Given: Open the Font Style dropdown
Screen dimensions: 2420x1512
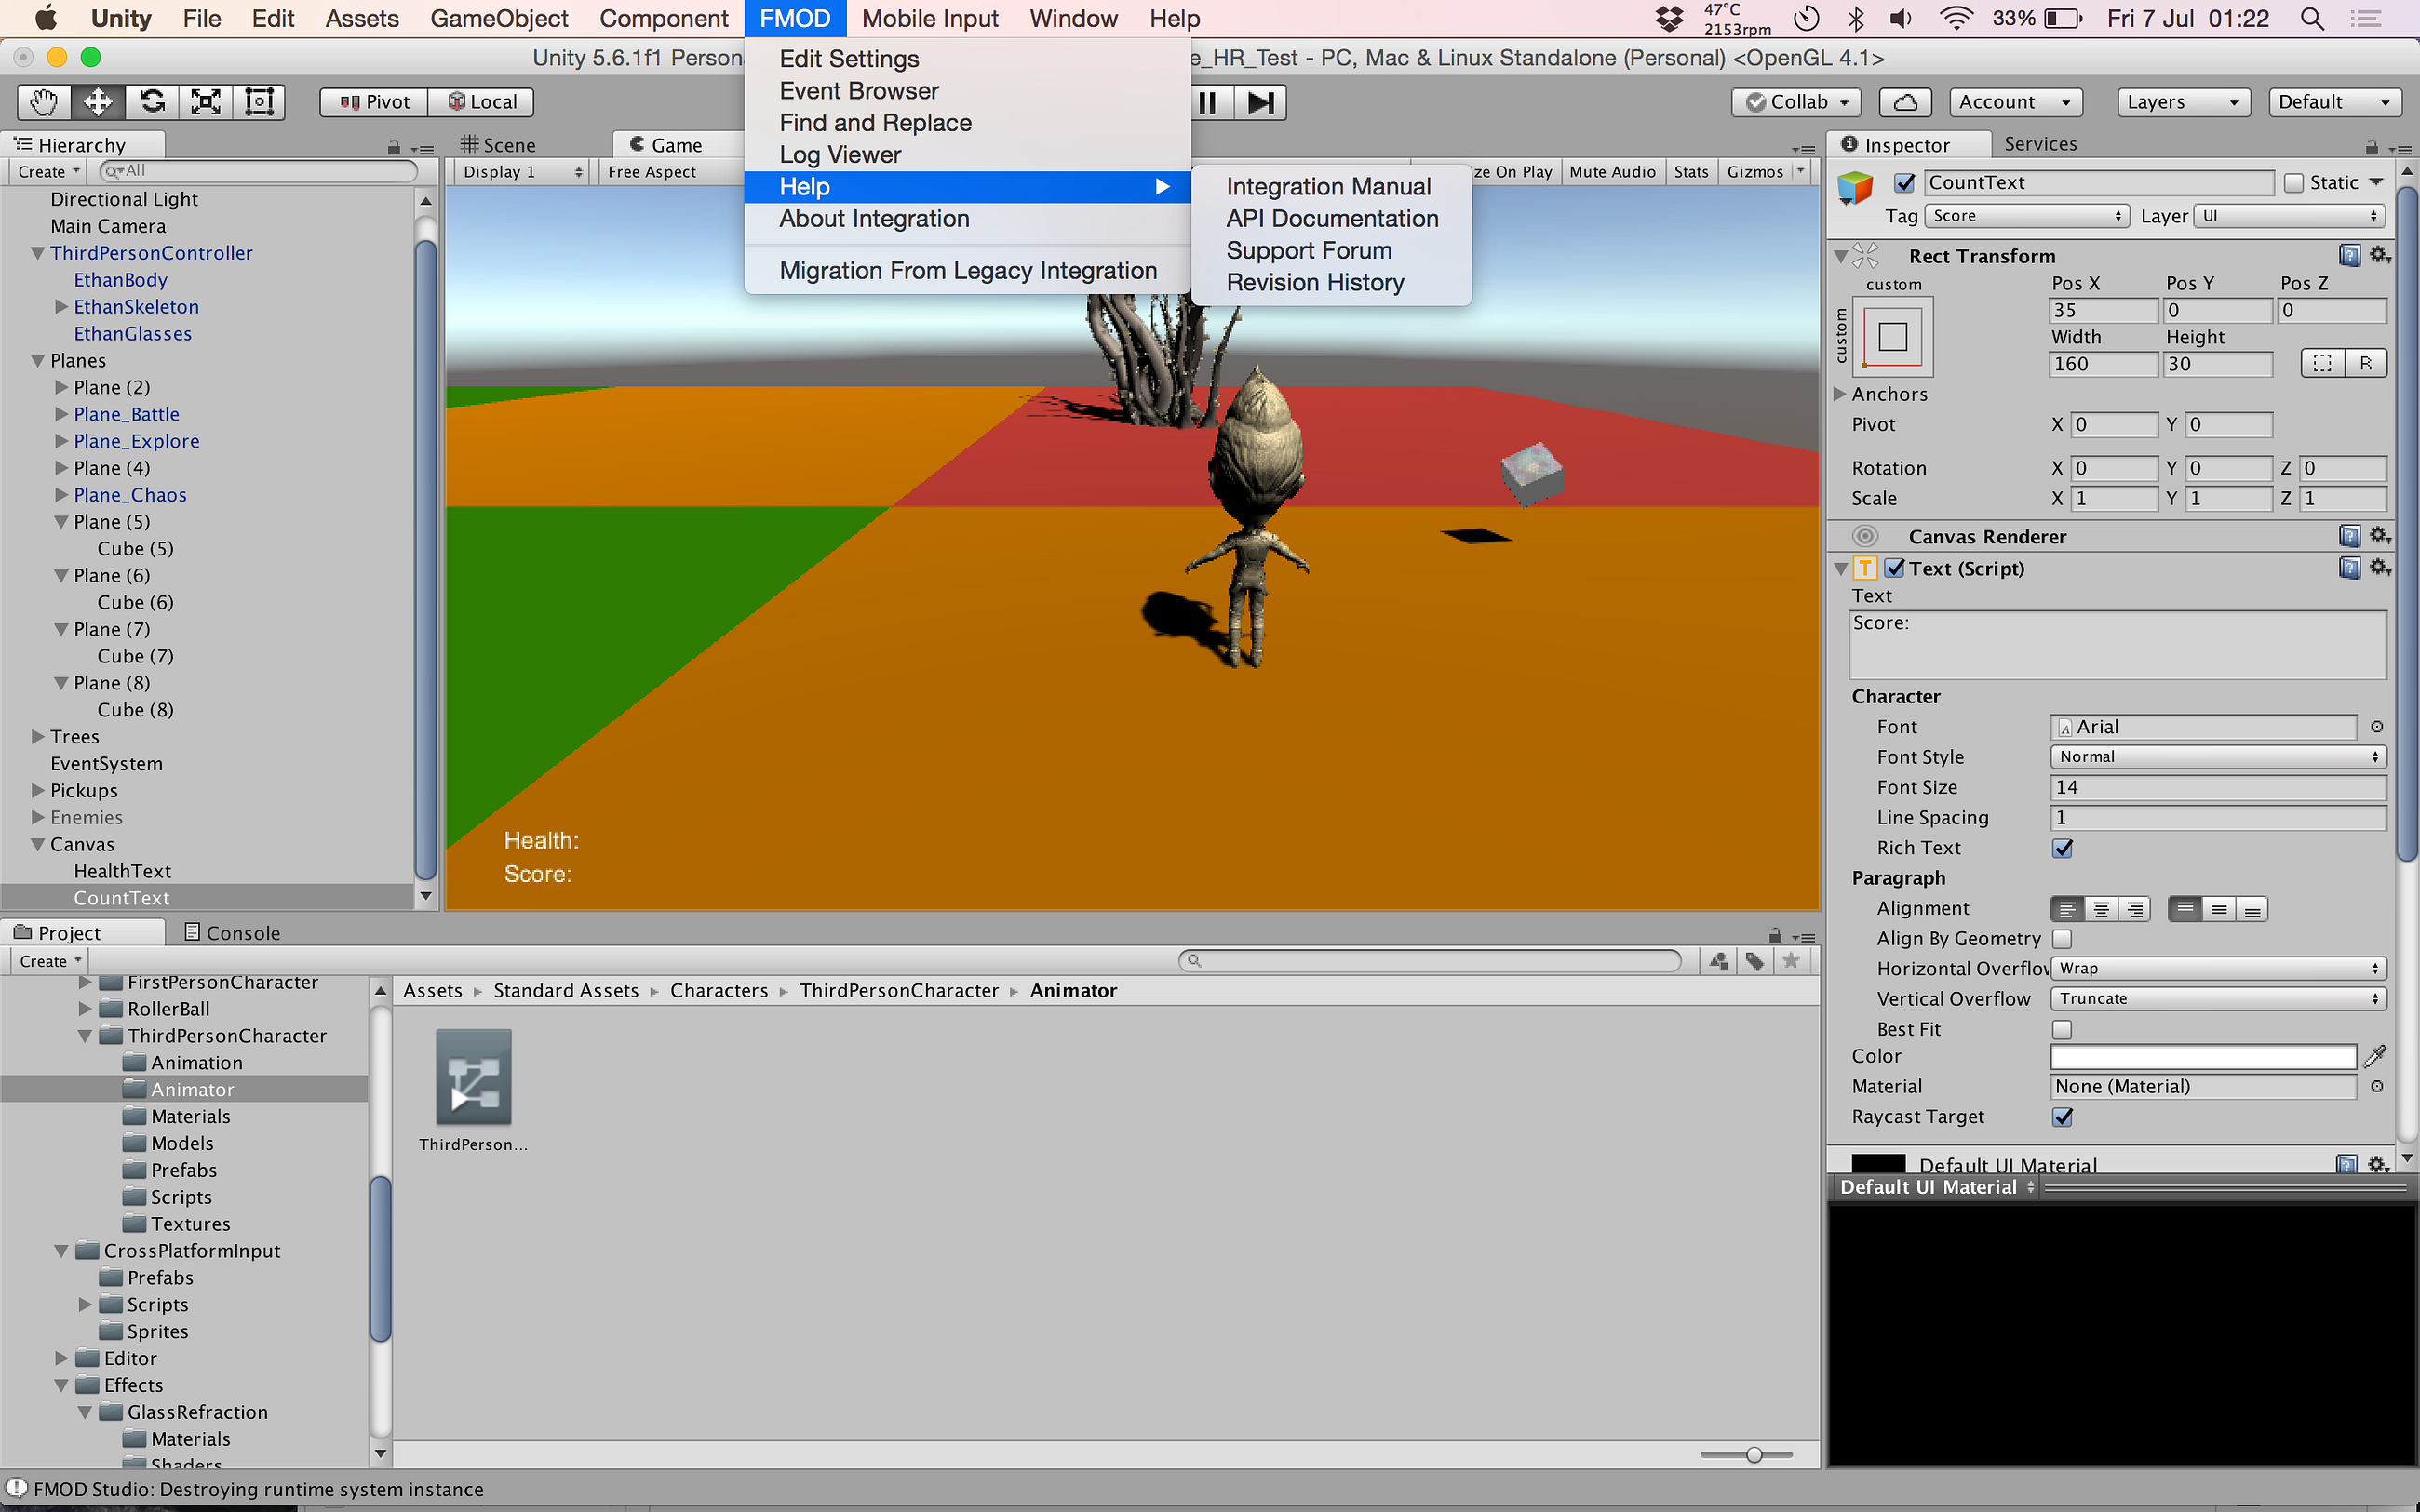Looking at the screenshot, I should [x=2217, y=757].
